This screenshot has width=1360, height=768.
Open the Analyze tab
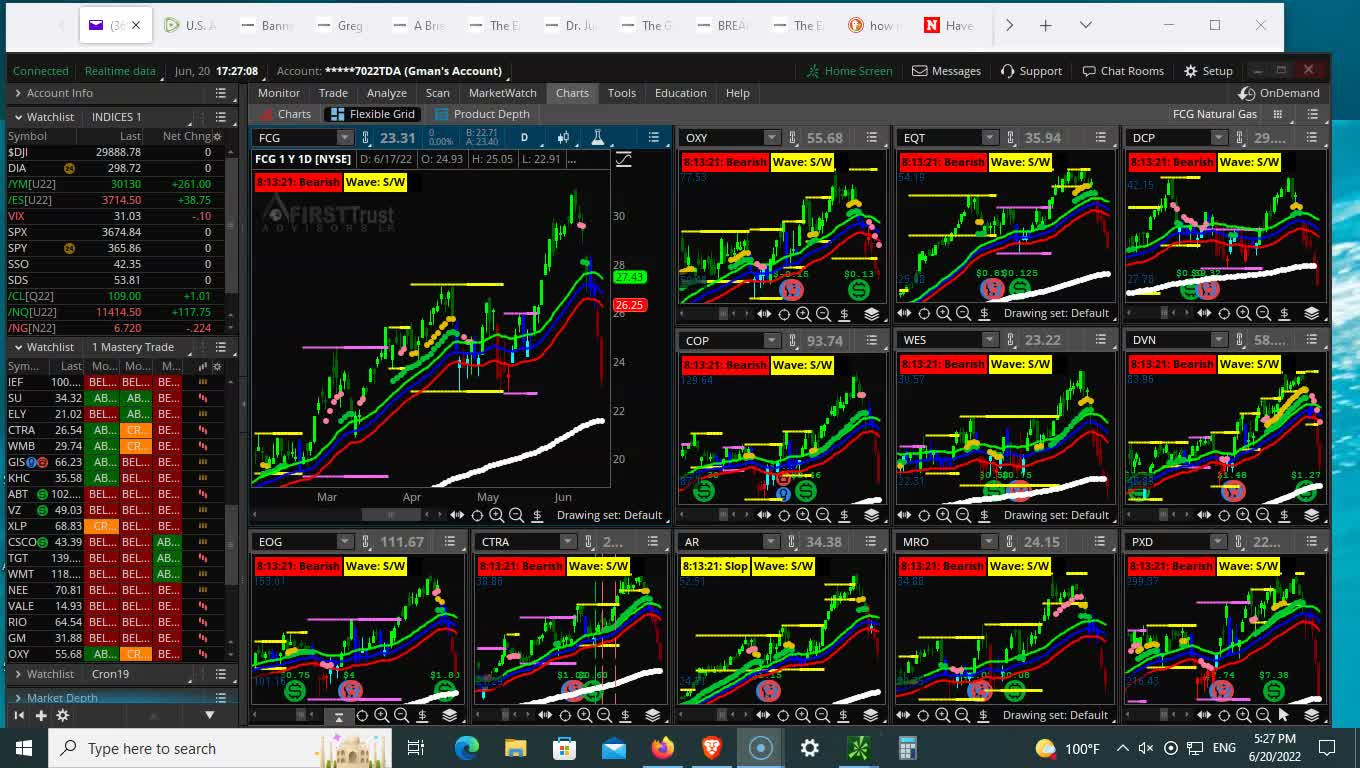coord(386,93)
